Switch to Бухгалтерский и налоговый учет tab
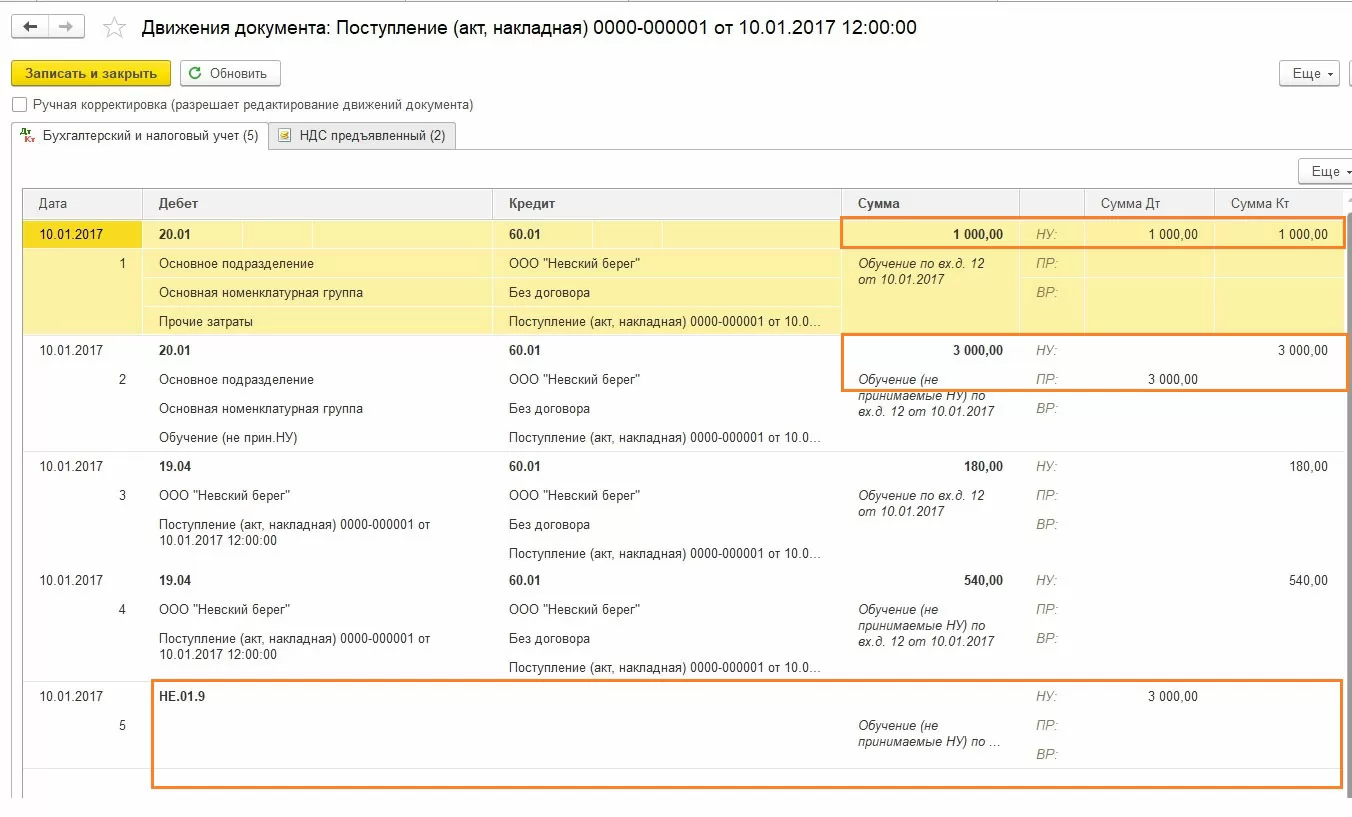Viewport: 1352px width, 817px height. tap(139, 136)
